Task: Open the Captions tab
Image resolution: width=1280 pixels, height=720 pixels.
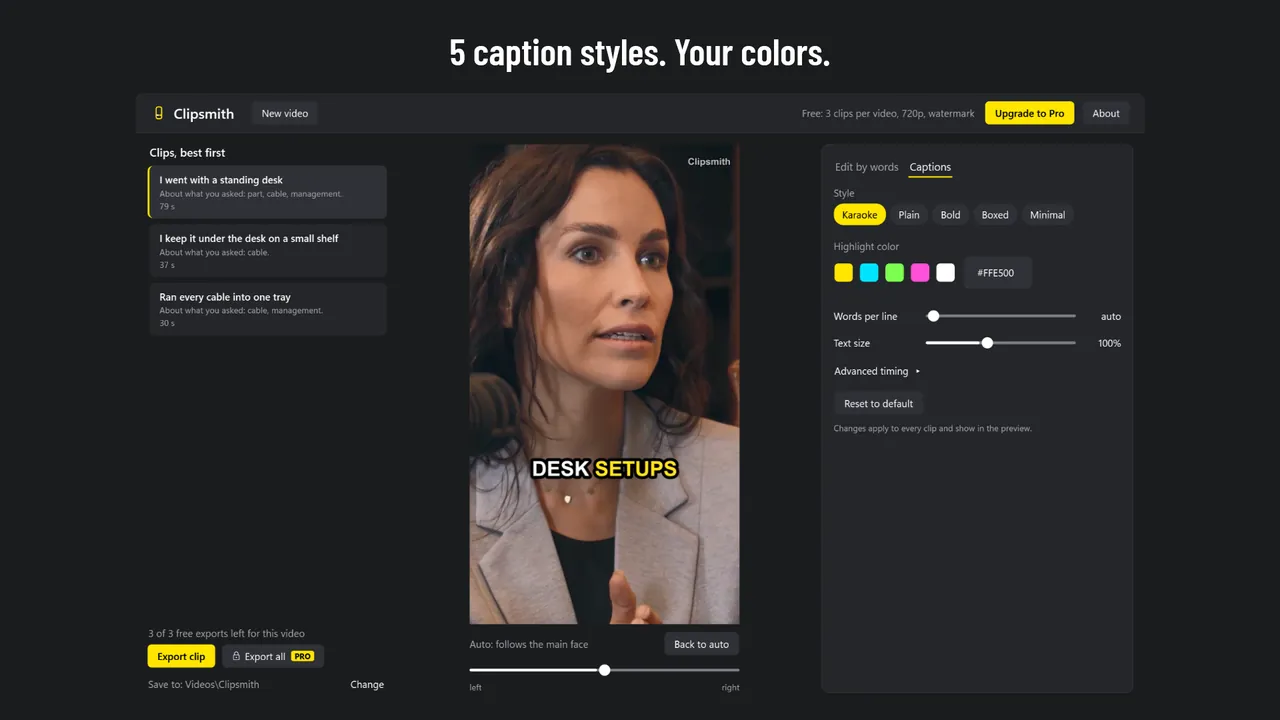Action: [x=930, y=167]
